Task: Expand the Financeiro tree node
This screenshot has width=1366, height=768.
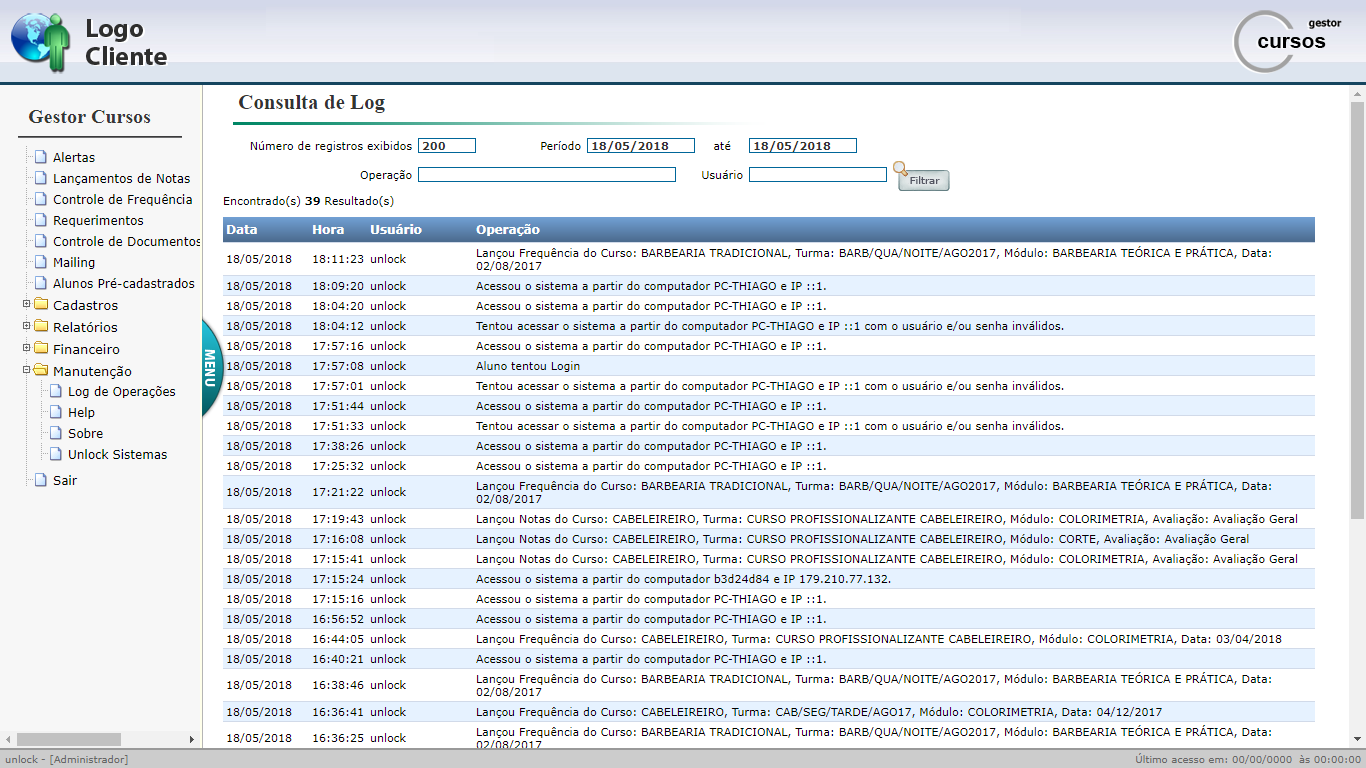Action: 26,348
